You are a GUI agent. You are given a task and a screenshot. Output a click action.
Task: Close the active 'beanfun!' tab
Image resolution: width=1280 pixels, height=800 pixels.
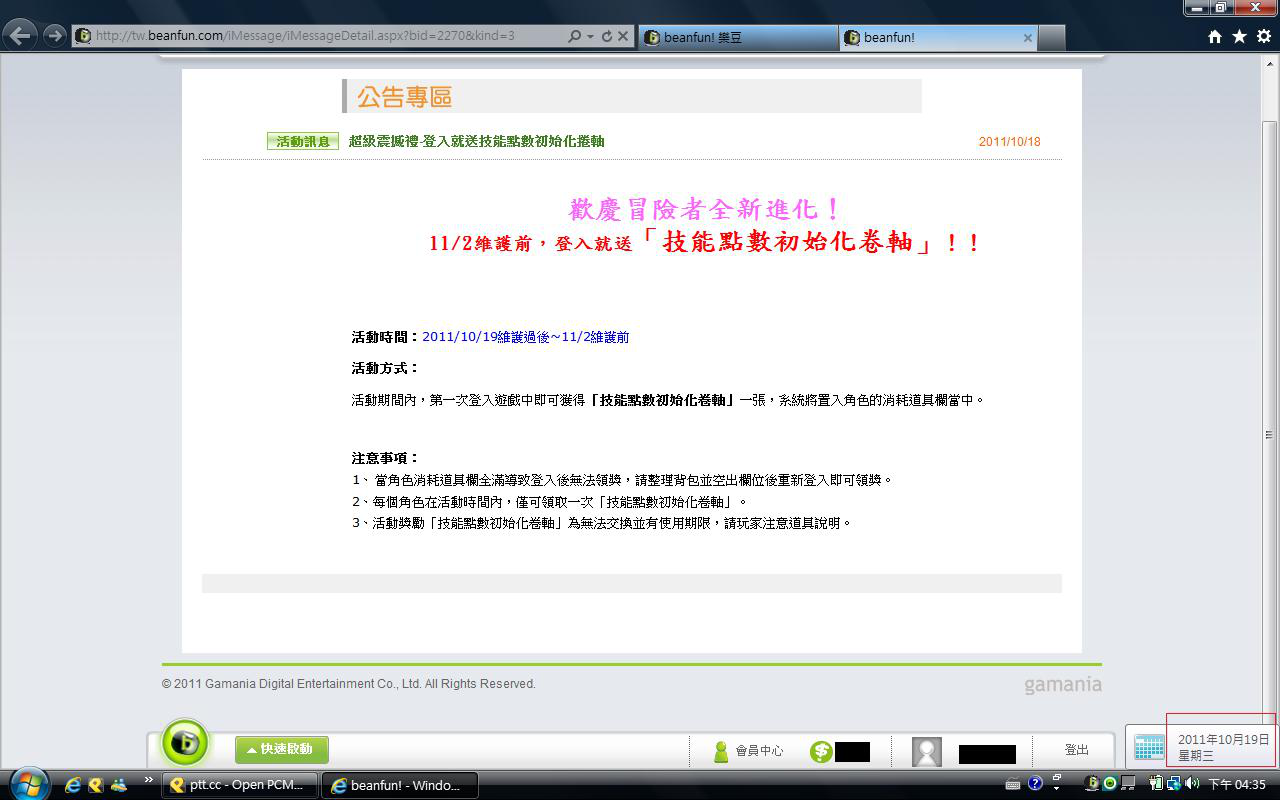point(1027,37)
